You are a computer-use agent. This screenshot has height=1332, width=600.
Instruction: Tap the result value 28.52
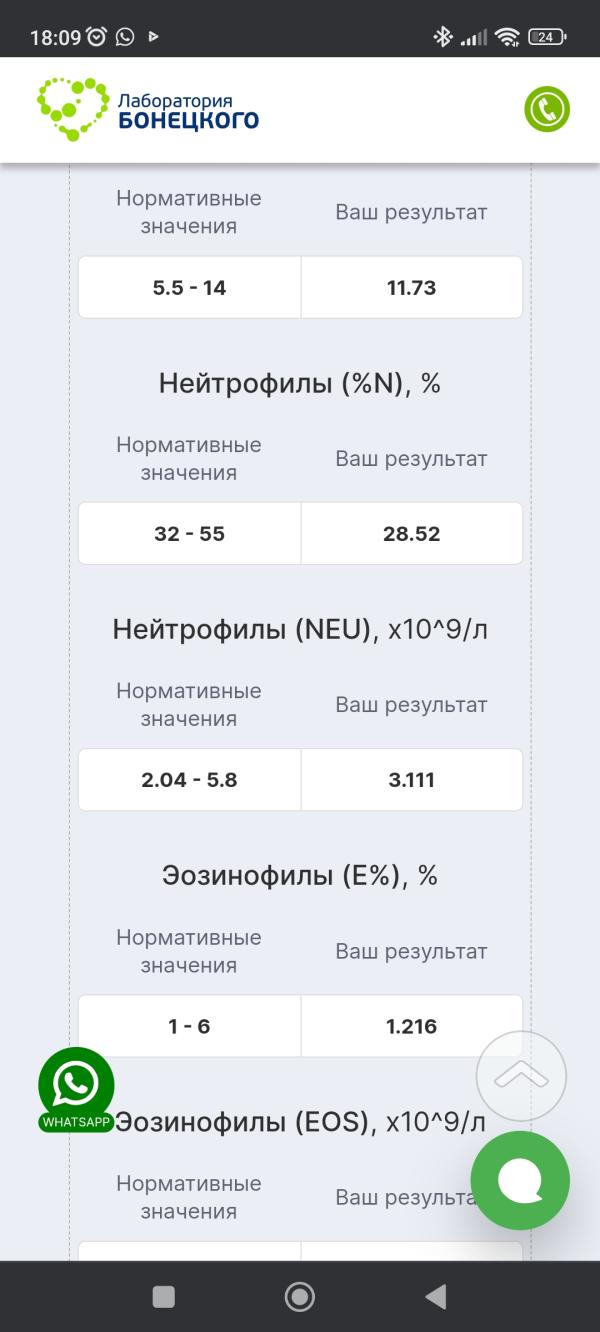(x=411, y=533)
